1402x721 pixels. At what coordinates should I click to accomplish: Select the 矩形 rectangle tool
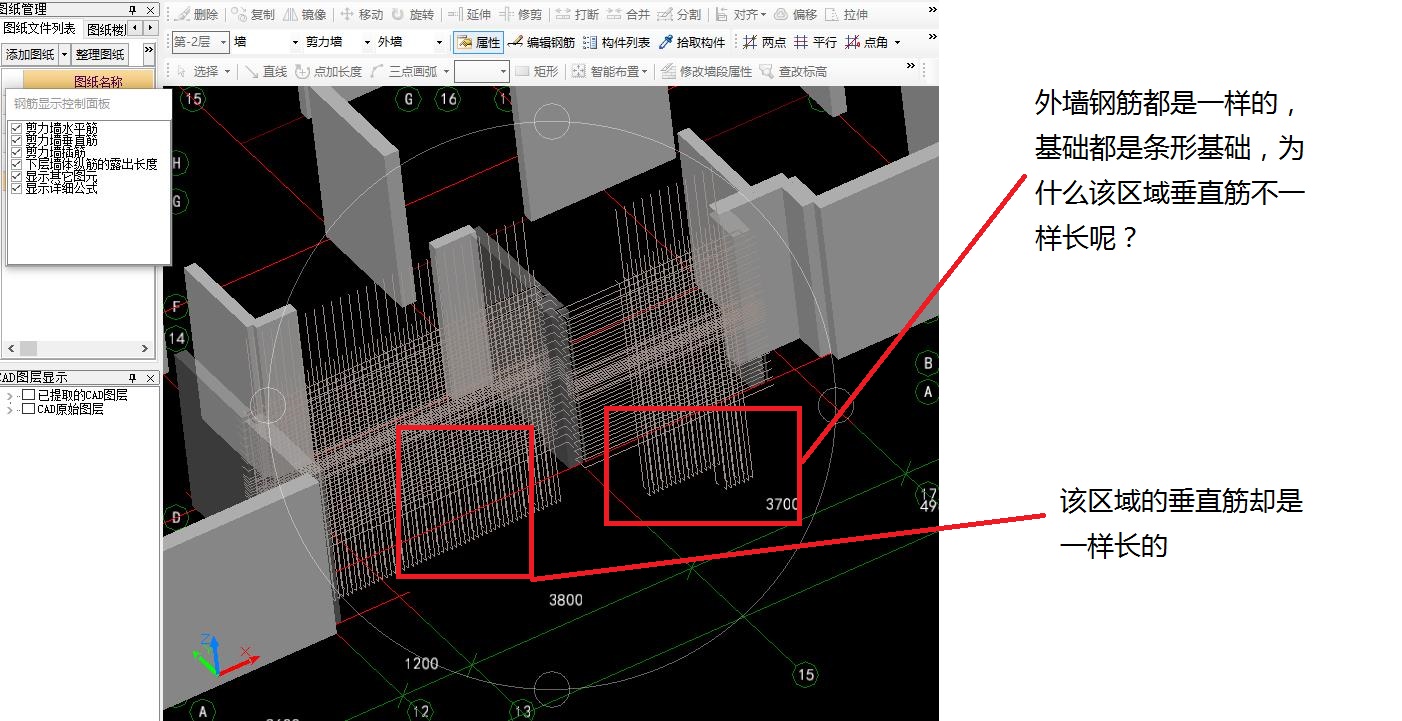pyautogui.click(x=537, y=71)
